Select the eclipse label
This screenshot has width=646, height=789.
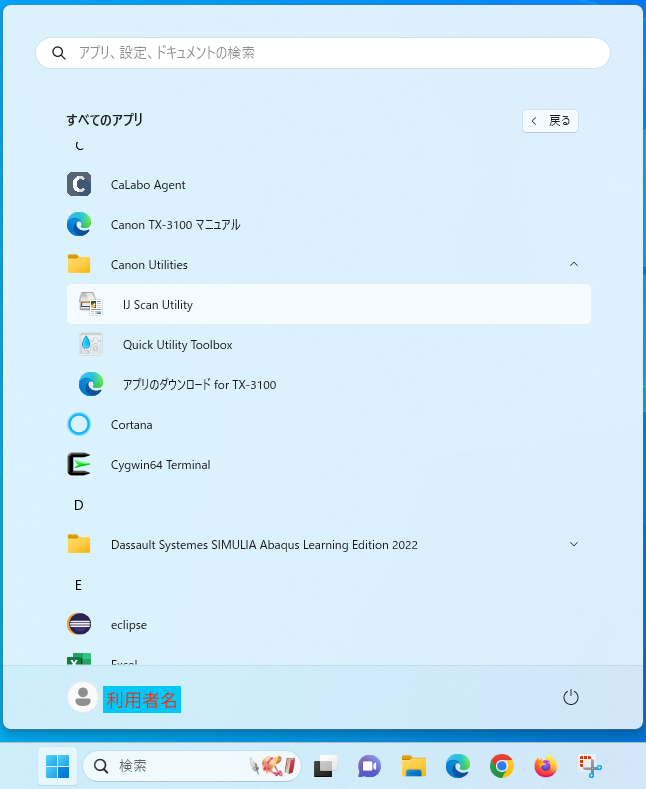[x=129, y=625]
